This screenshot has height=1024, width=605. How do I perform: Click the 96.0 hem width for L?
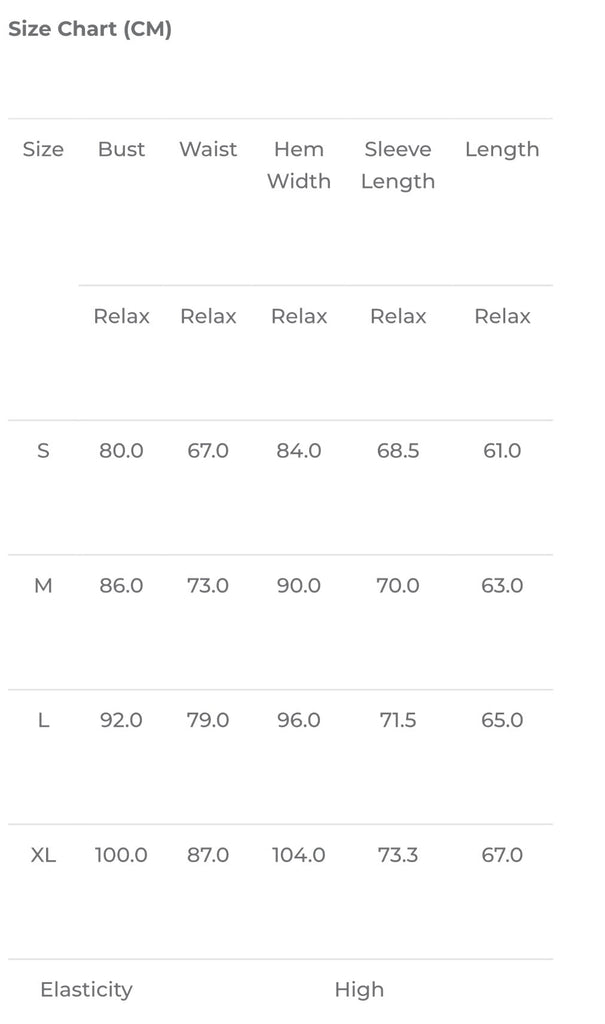click(299, 721)
